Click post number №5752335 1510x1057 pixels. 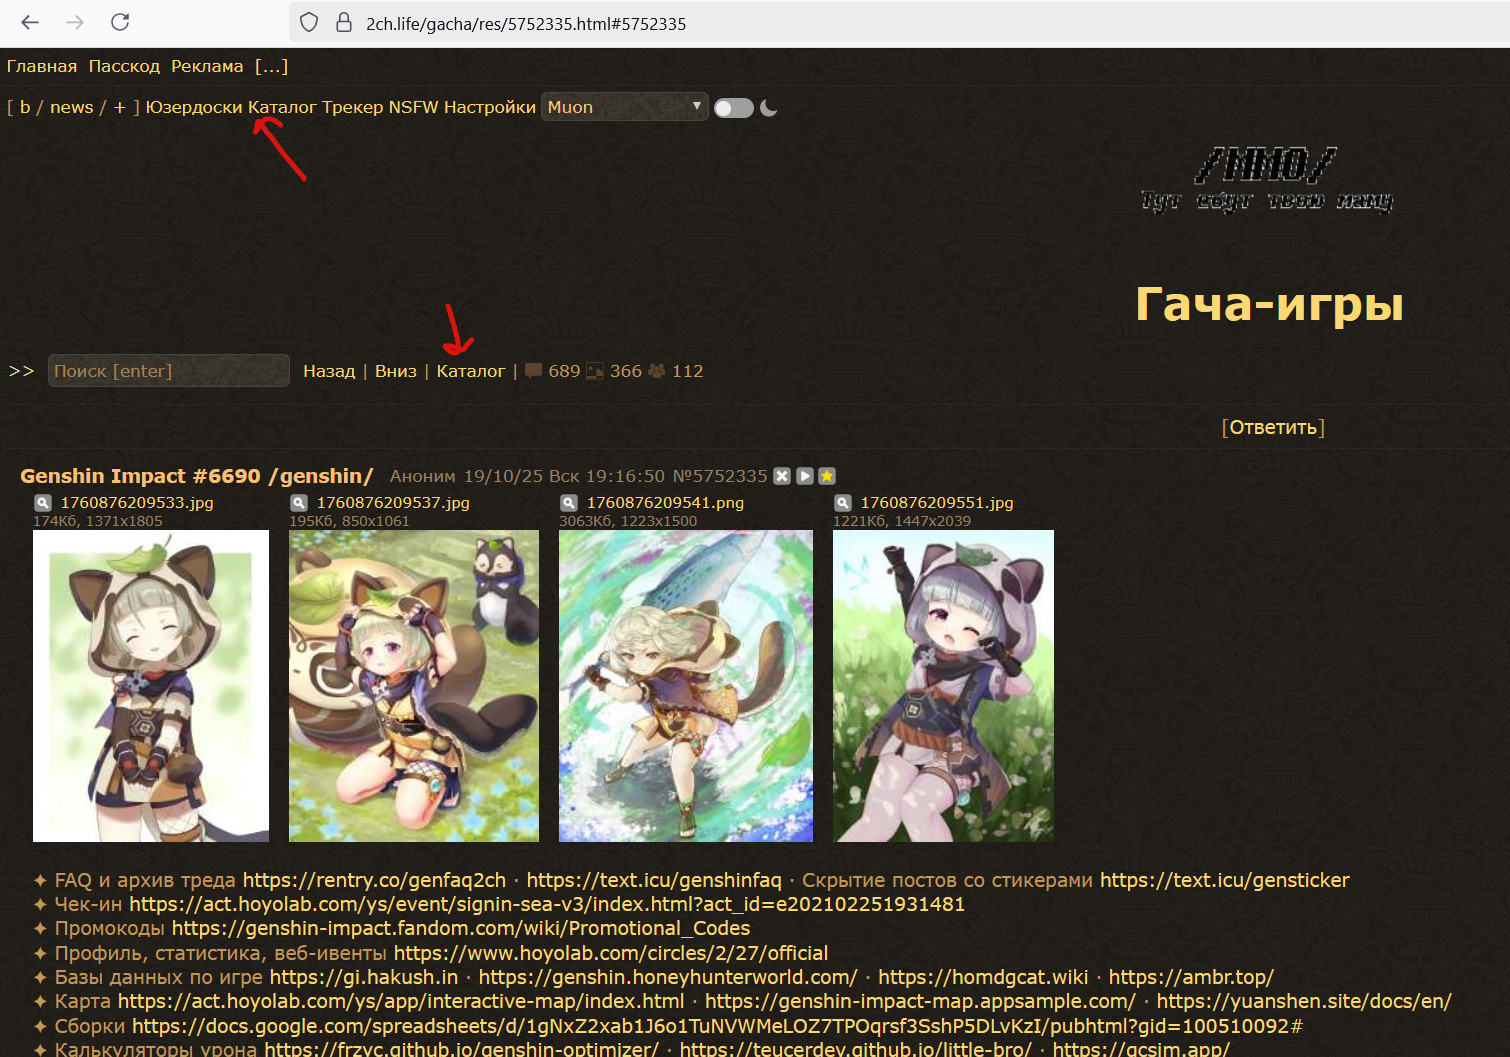point(720,476)
